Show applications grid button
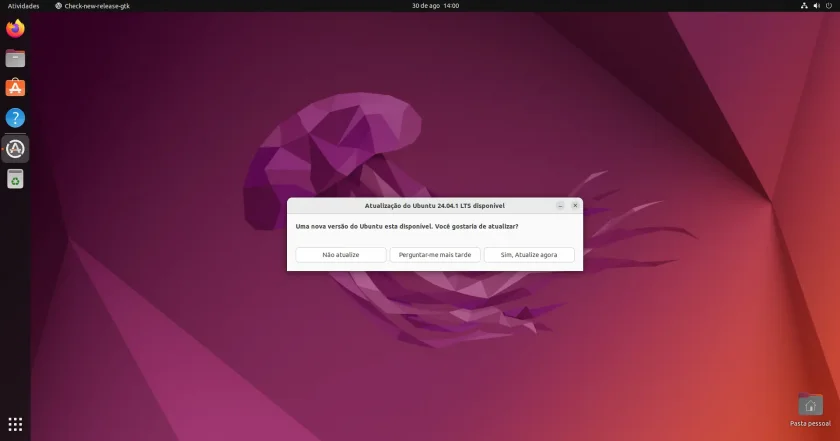840x441 pixels. click(15, 424)
